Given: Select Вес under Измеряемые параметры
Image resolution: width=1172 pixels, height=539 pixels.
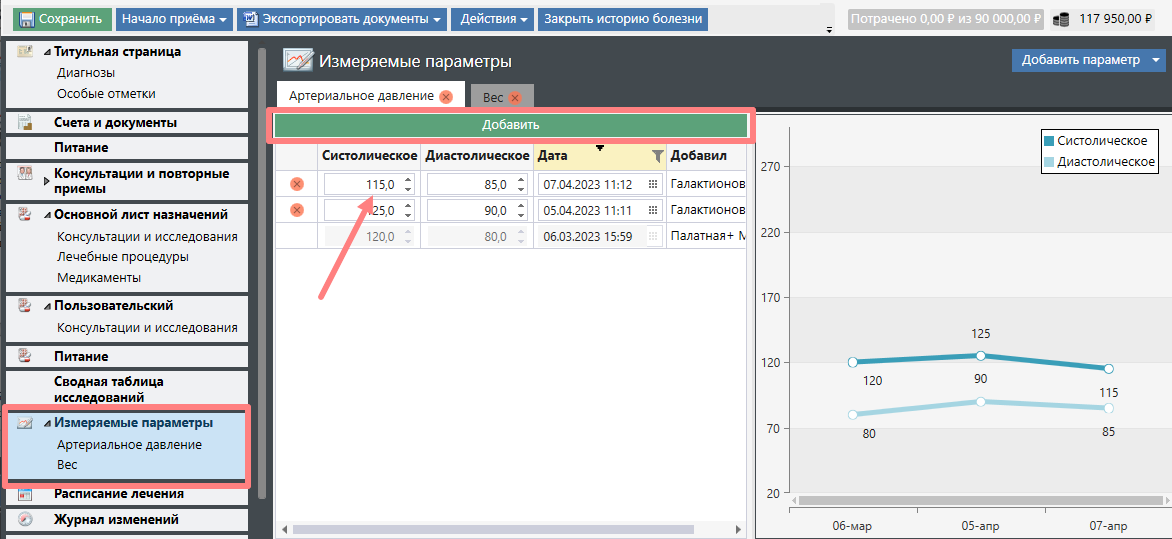Looking at the screenshot, I should (67, 465).
